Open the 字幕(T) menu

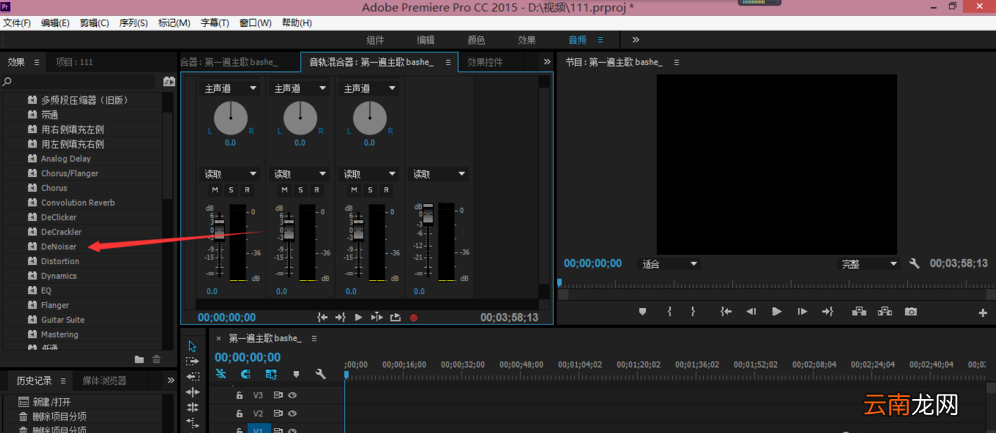[x=215, y=23]
